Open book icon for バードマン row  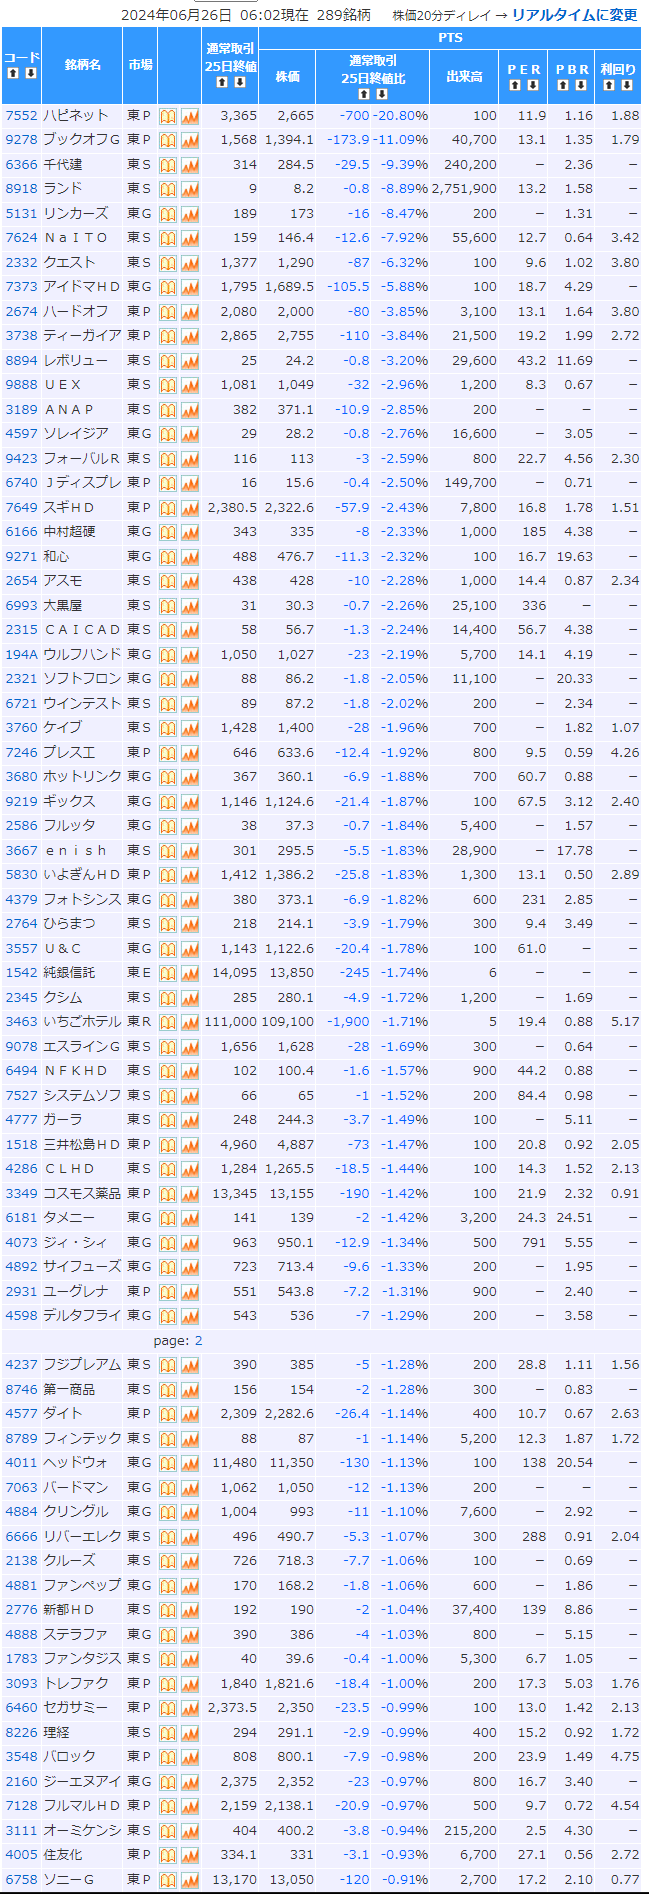pos(168,1488)
